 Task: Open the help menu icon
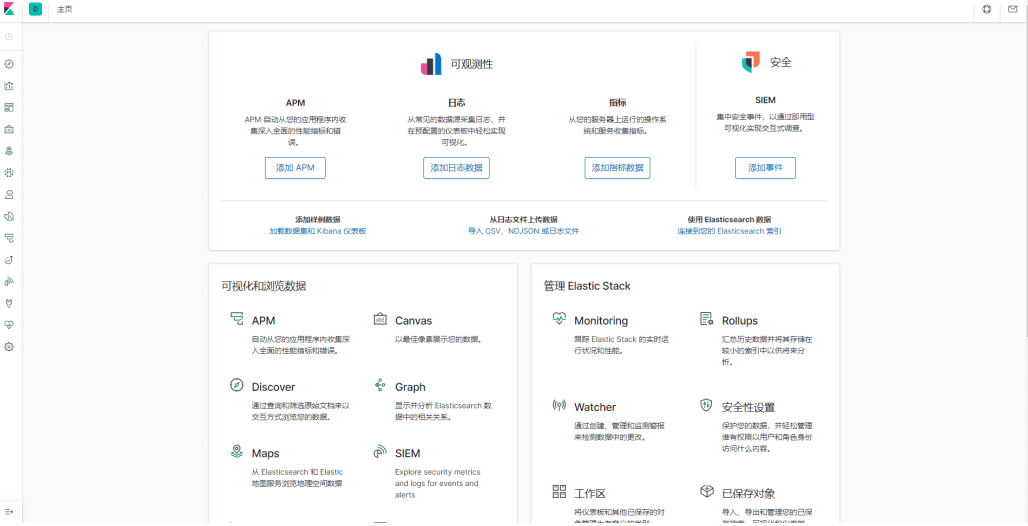[987, 10]
